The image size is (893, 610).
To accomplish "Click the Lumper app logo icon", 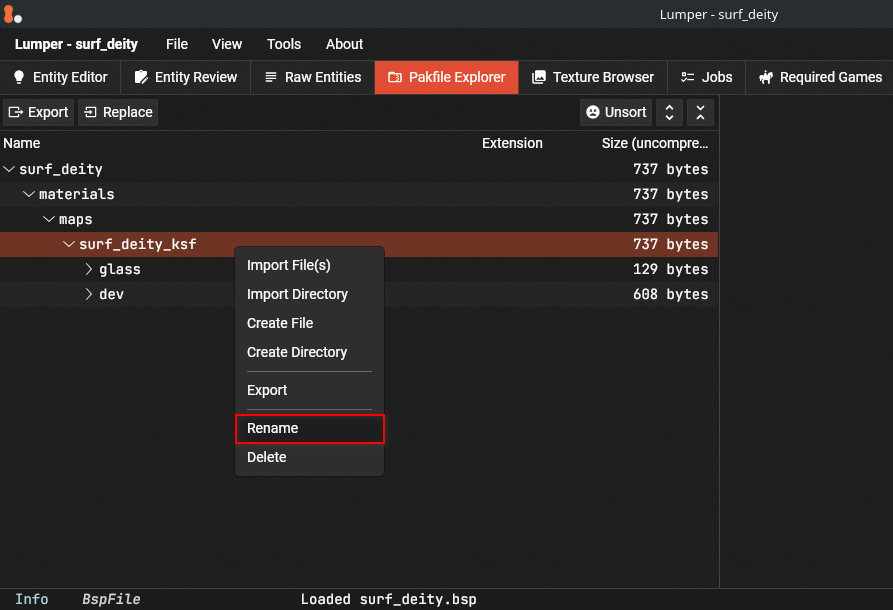I will click(12, 14).
